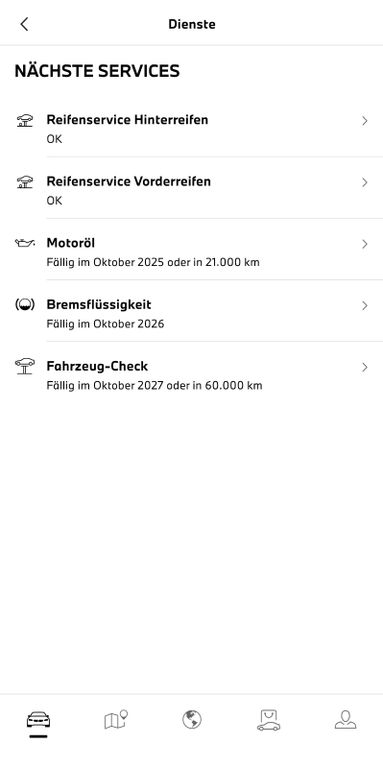Viewport: 383px width, 768px height.
Task: Select Fahrzeug-Check due October 2027
Action: point(192,373)
